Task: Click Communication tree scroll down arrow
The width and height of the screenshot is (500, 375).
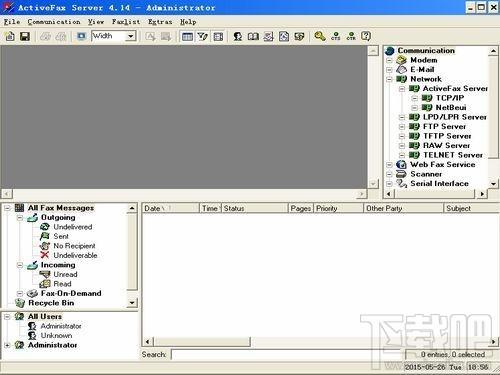Action: (493, 184)
